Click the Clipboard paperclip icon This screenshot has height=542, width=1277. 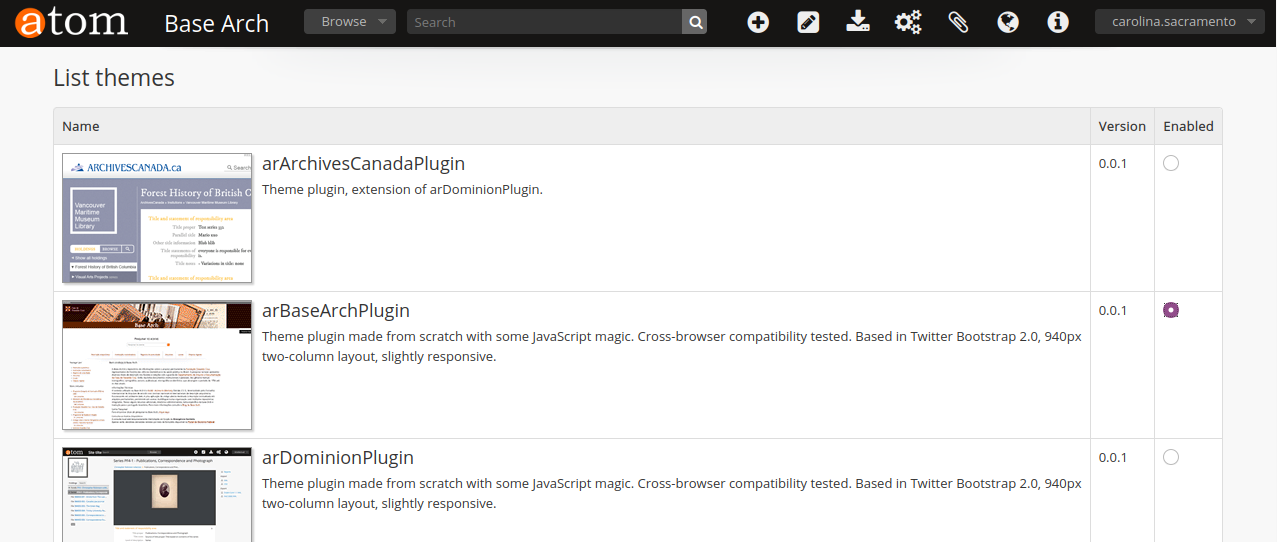click(958, 22)
